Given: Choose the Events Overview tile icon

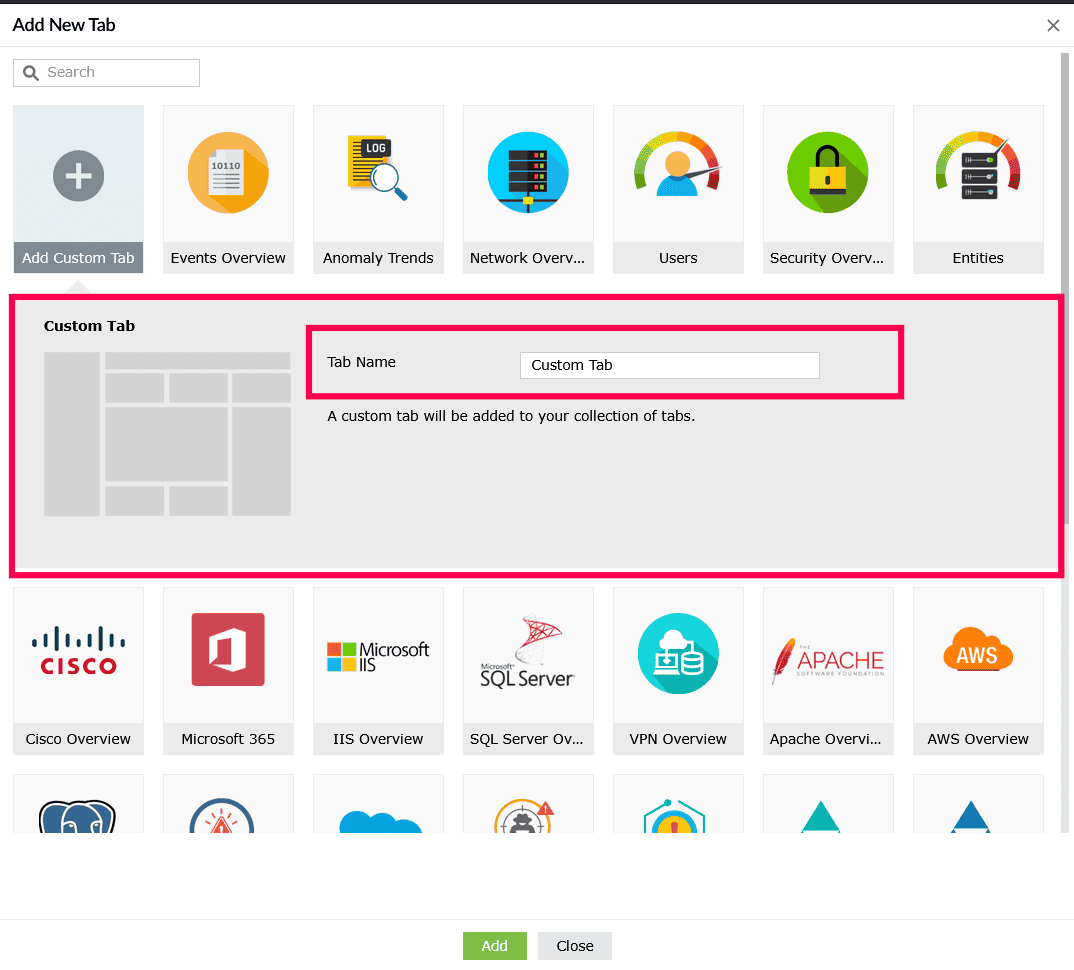Looking at the screenshot, I should coord(228,173).
